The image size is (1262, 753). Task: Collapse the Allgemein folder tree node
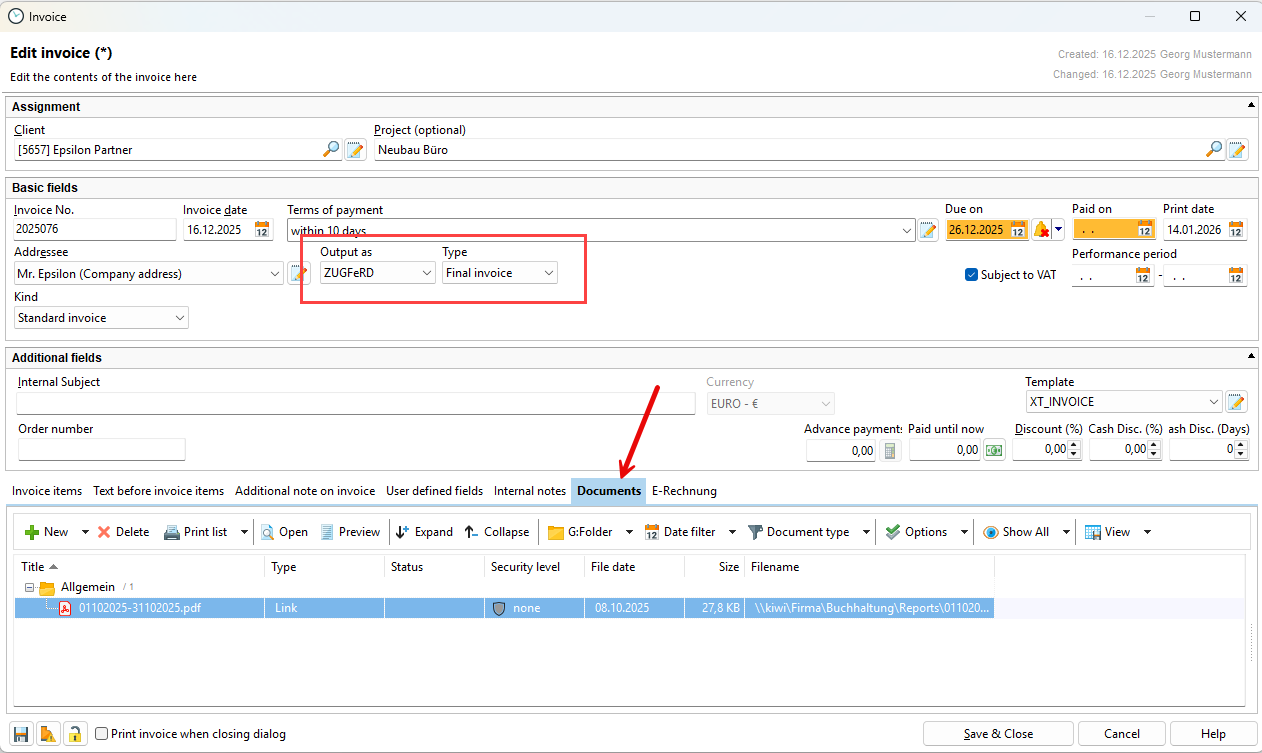29,587
